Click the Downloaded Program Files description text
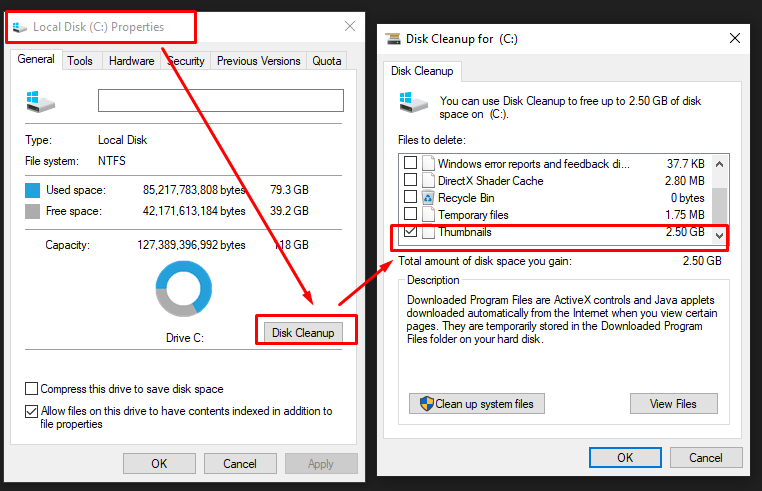Screen dimensions: 762x491 coord(562,319)
